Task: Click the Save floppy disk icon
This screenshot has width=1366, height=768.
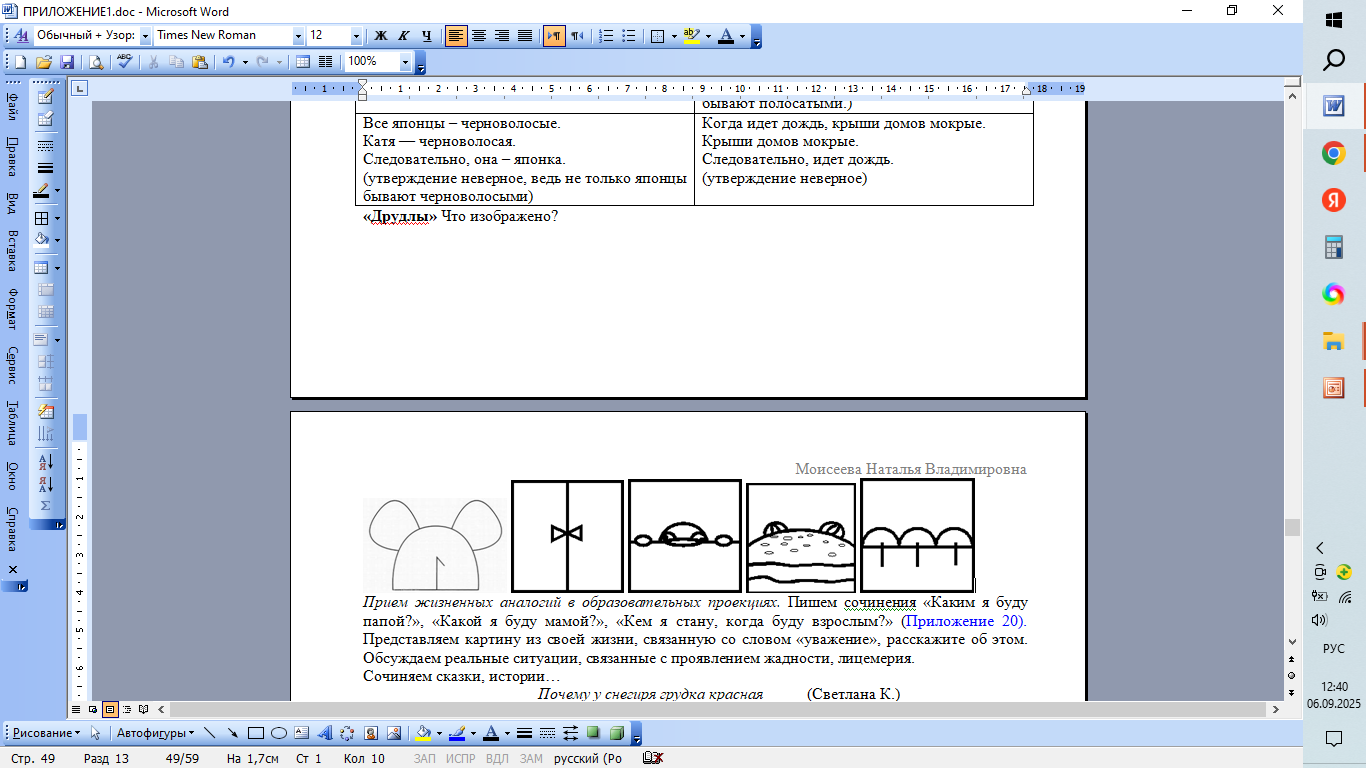Action: [67, 62]
